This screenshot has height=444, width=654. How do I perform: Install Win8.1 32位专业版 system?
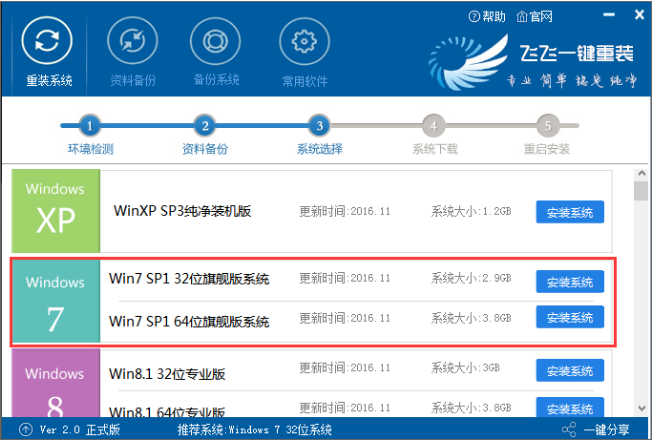tap(570, 370)
